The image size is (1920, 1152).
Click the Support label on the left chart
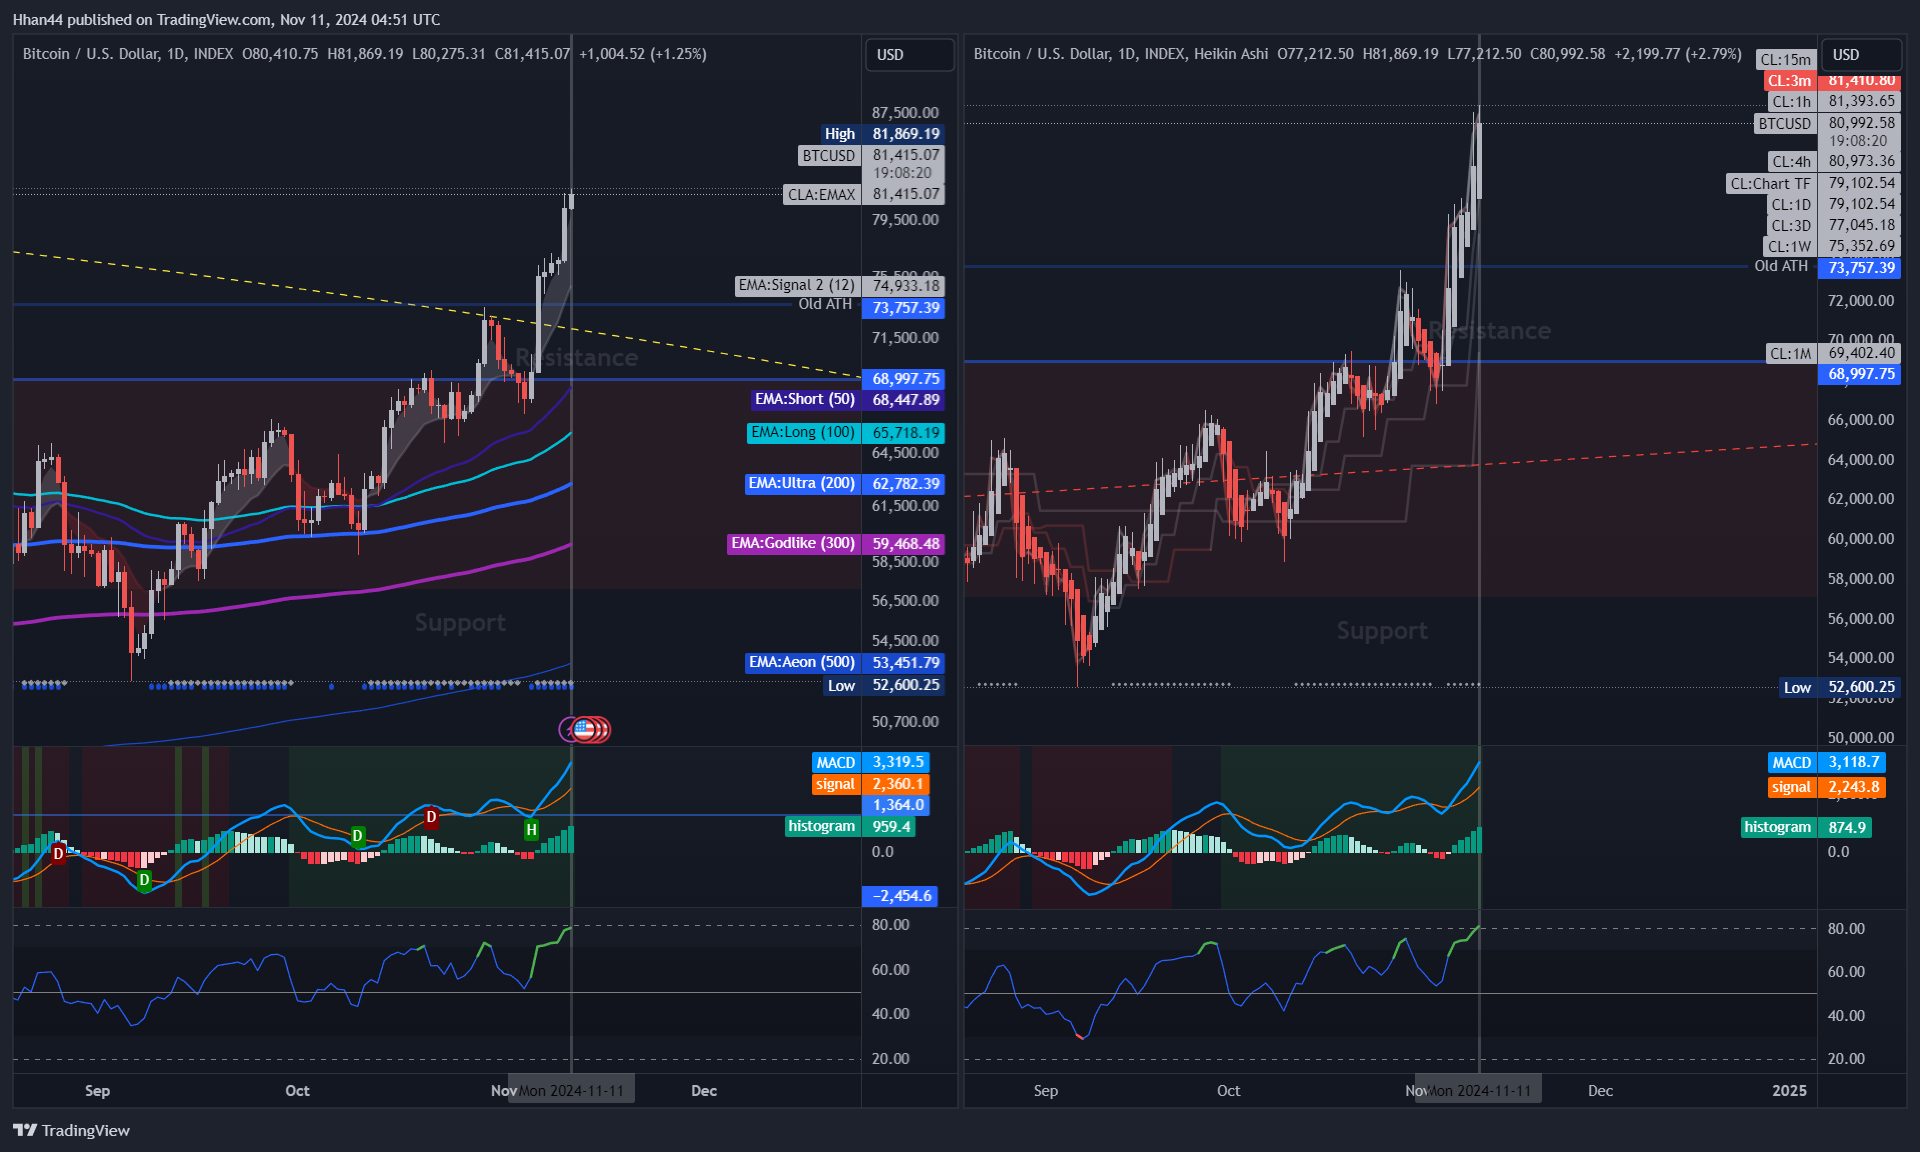[x=460, y=623]
